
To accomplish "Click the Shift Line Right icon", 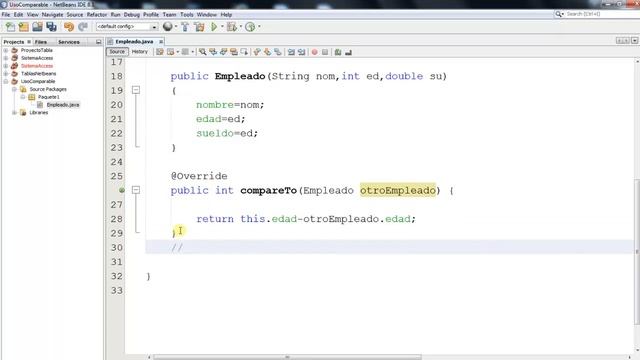I will 302,52.
